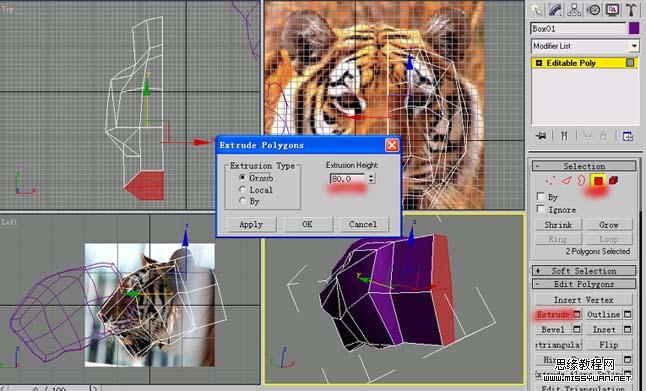646x391 pixels.
Task: Collapse the Selection rollout
Action: pos(584,166)
